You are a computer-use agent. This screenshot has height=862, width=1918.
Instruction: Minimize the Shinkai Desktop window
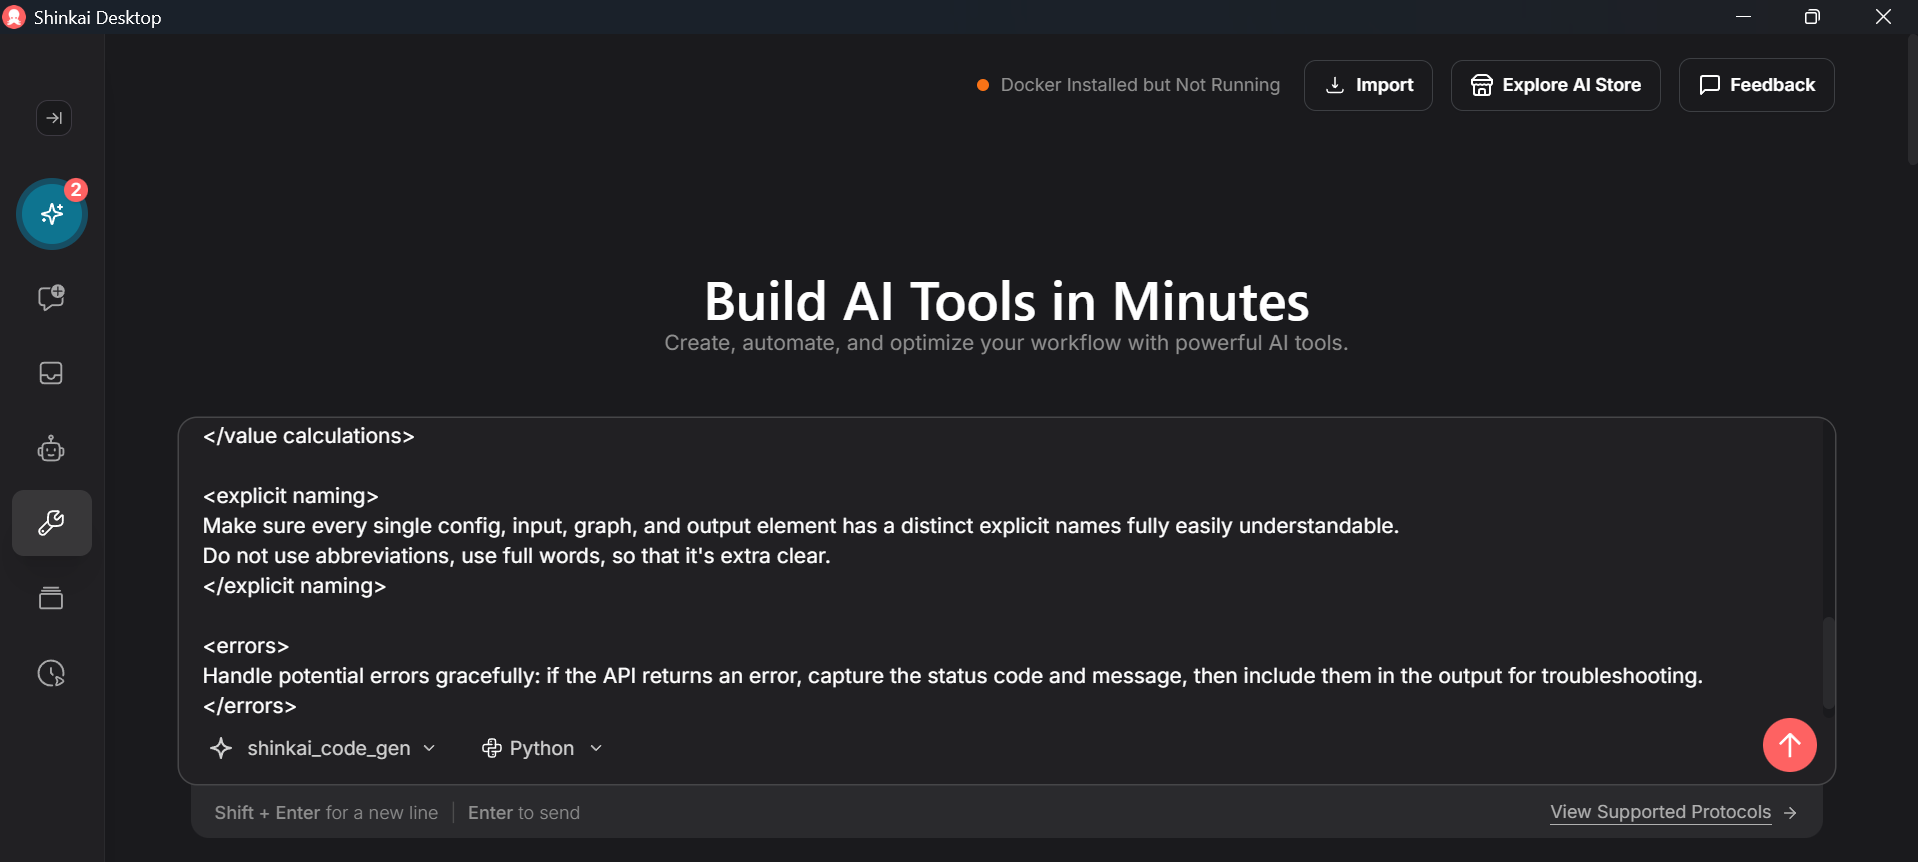(1743, 17)
